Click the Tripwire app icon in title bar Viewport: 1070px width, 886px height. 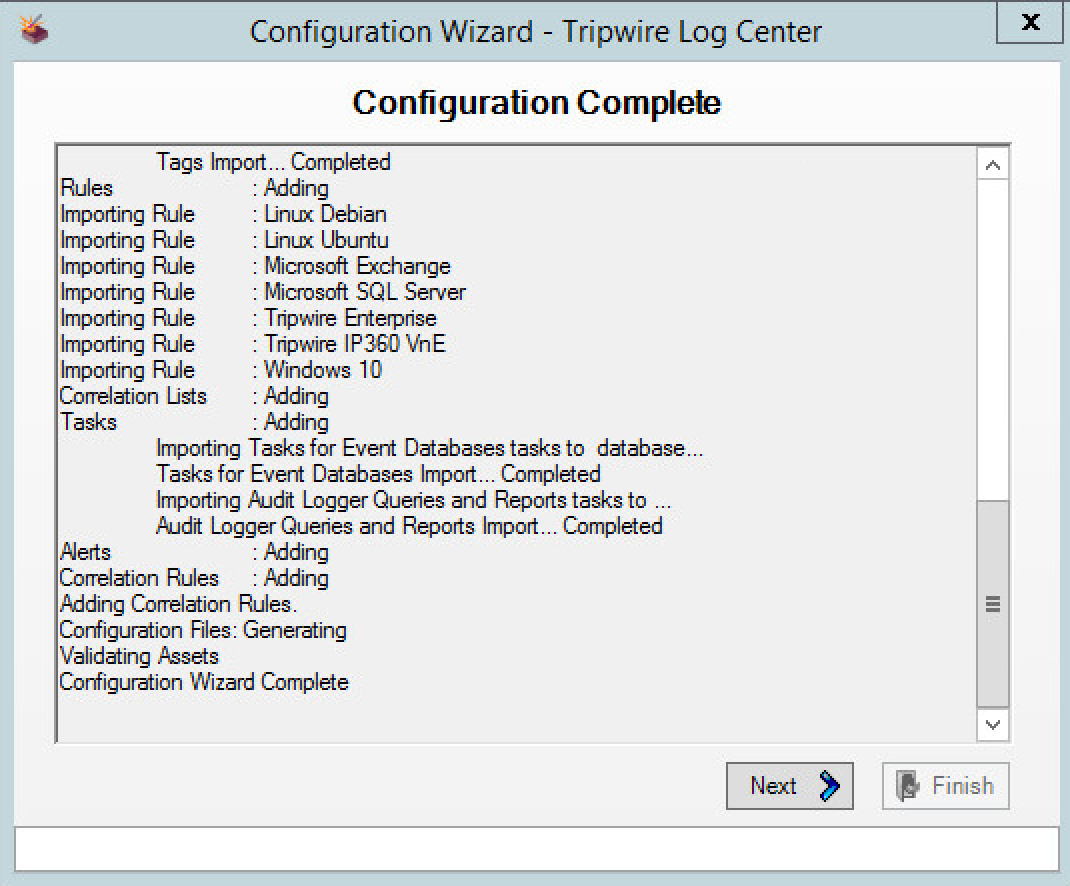coord(34,29)
